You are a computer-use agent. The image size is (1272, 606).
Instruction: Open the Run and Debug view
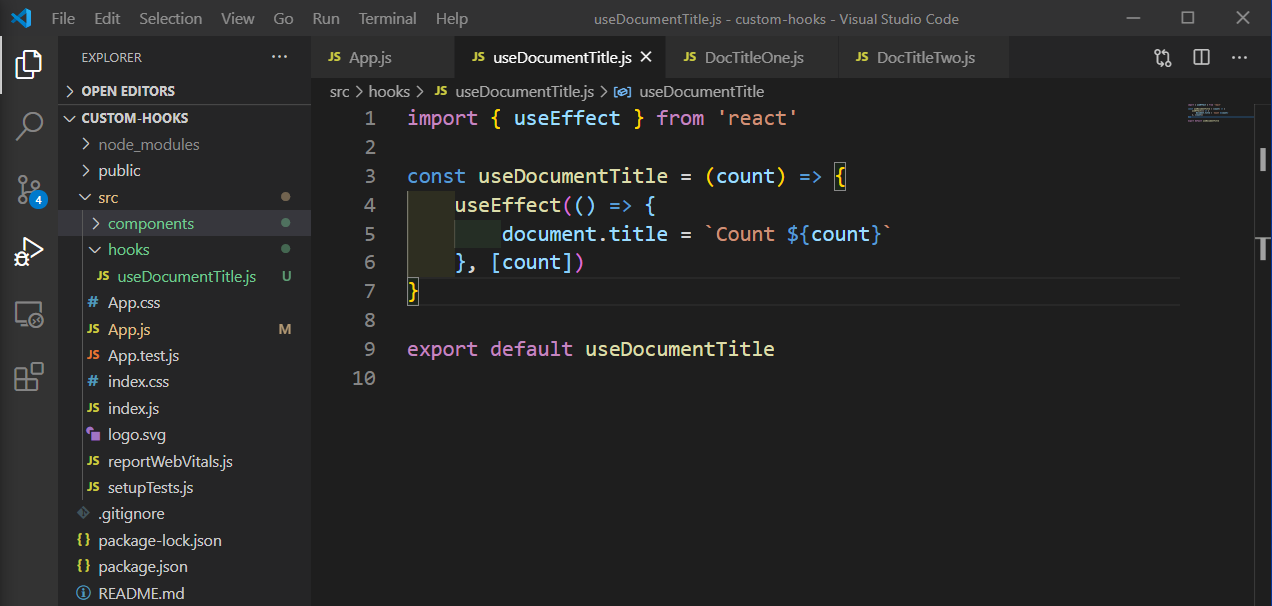(29, 252)
